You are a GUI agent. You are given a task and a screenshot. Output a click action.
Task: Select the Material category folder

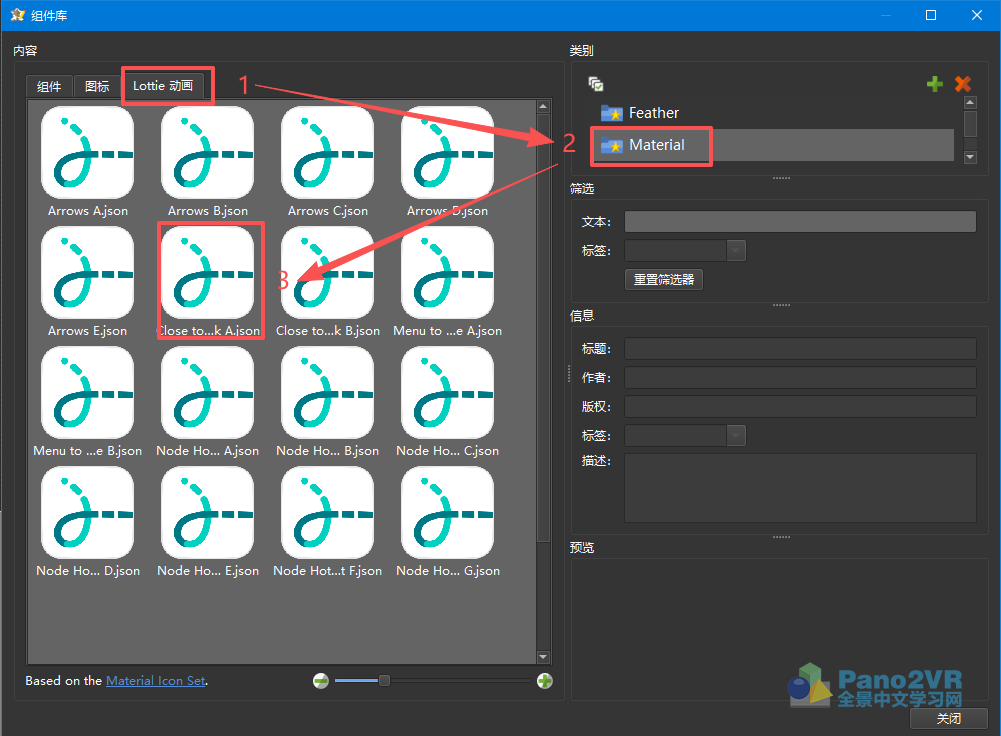pos(656,145)
